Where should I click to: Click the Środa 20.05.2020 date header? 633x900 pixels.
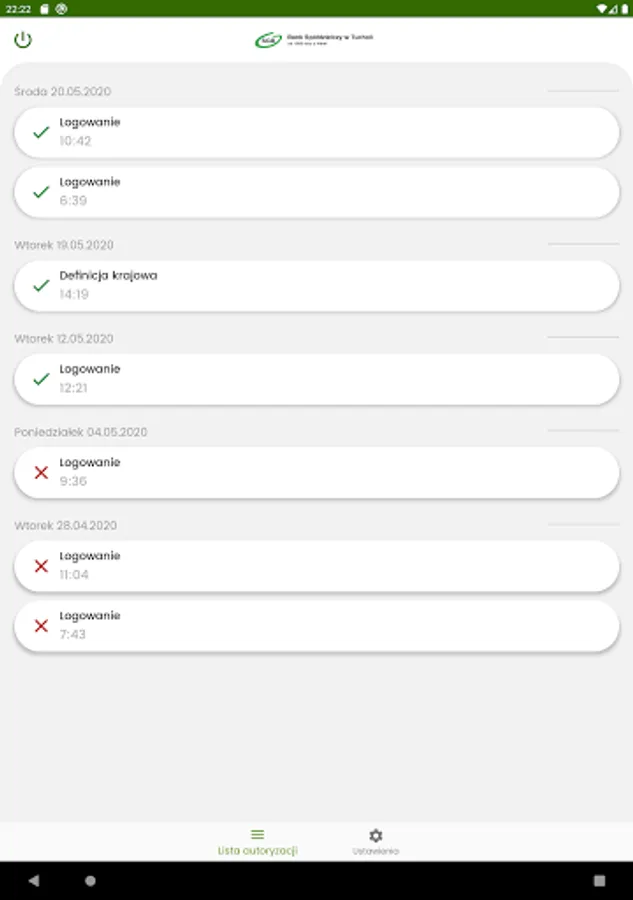tap(62, 92)
